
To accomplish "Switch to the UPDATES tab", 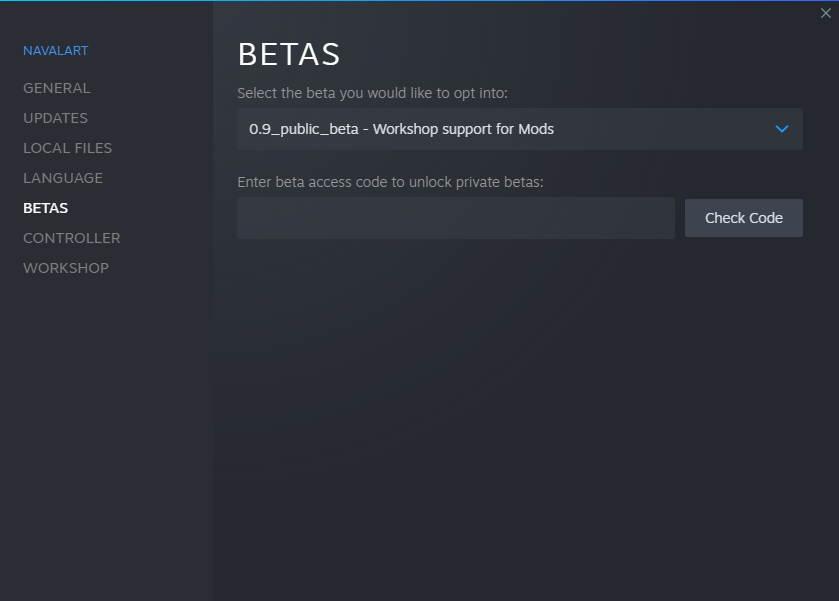I will pos(56,118).
